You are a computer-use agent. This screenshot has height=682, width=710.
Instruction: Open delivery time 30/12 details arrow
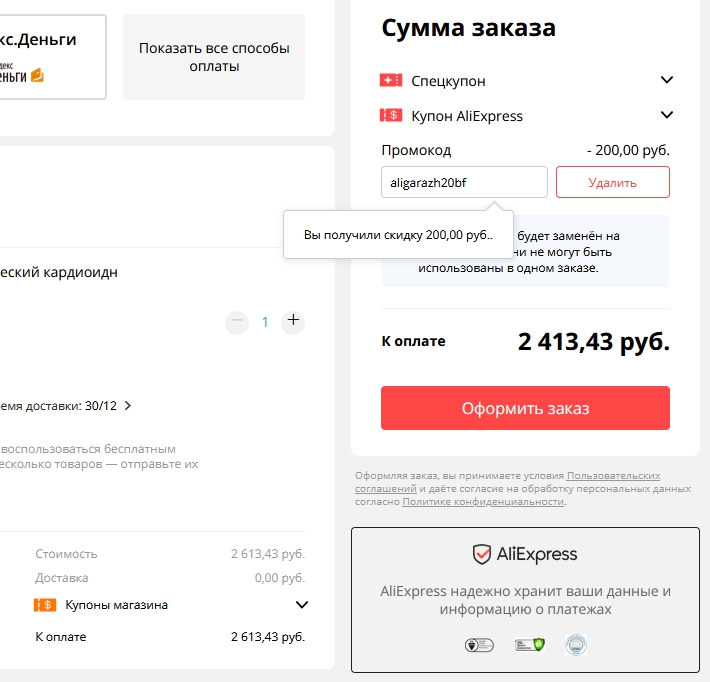point(128,406)
